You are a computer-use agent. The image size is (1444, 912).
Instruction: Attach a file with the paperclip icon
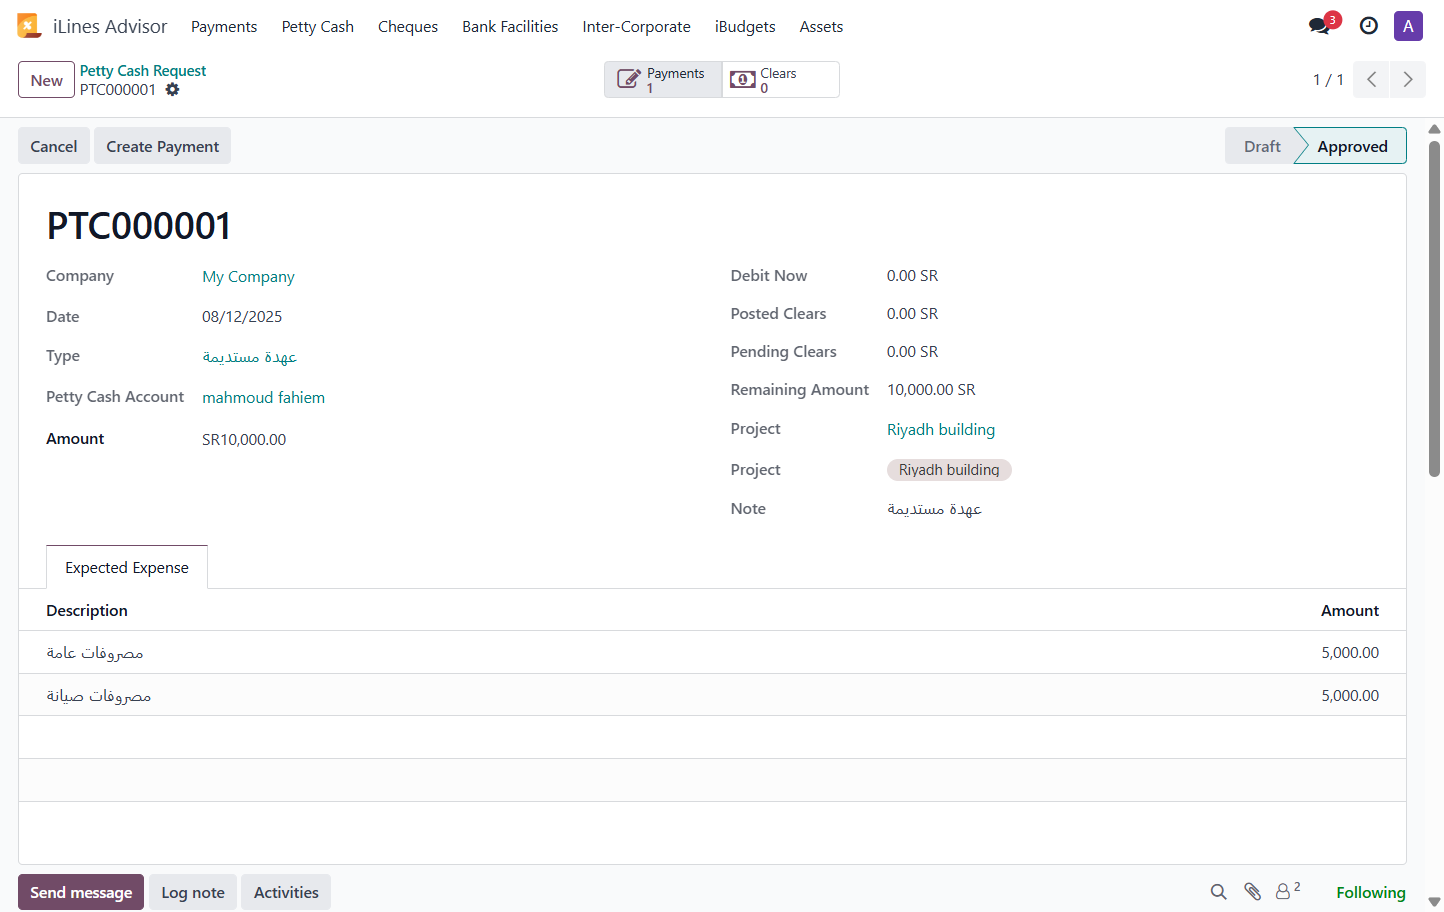coord(1252,892)
